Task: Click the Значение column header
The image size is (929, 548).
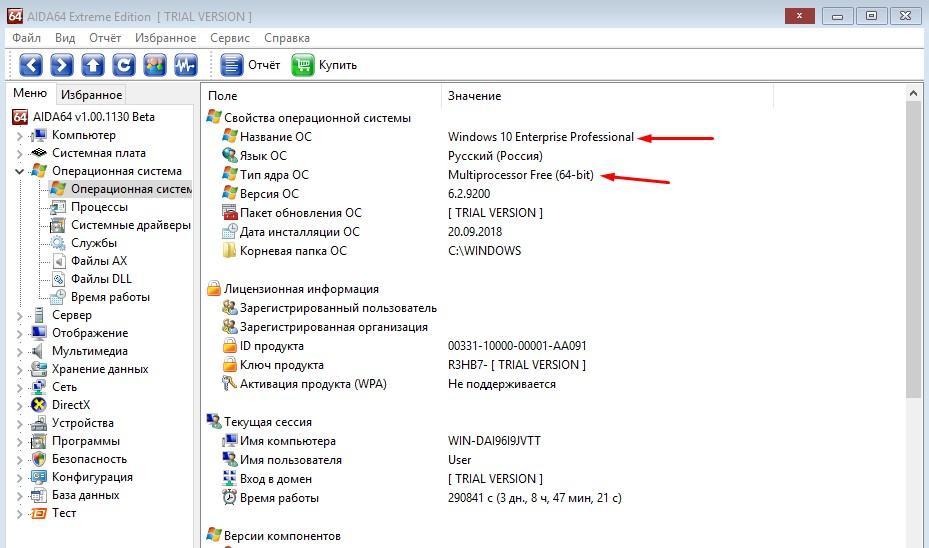Action: point(607,96)
